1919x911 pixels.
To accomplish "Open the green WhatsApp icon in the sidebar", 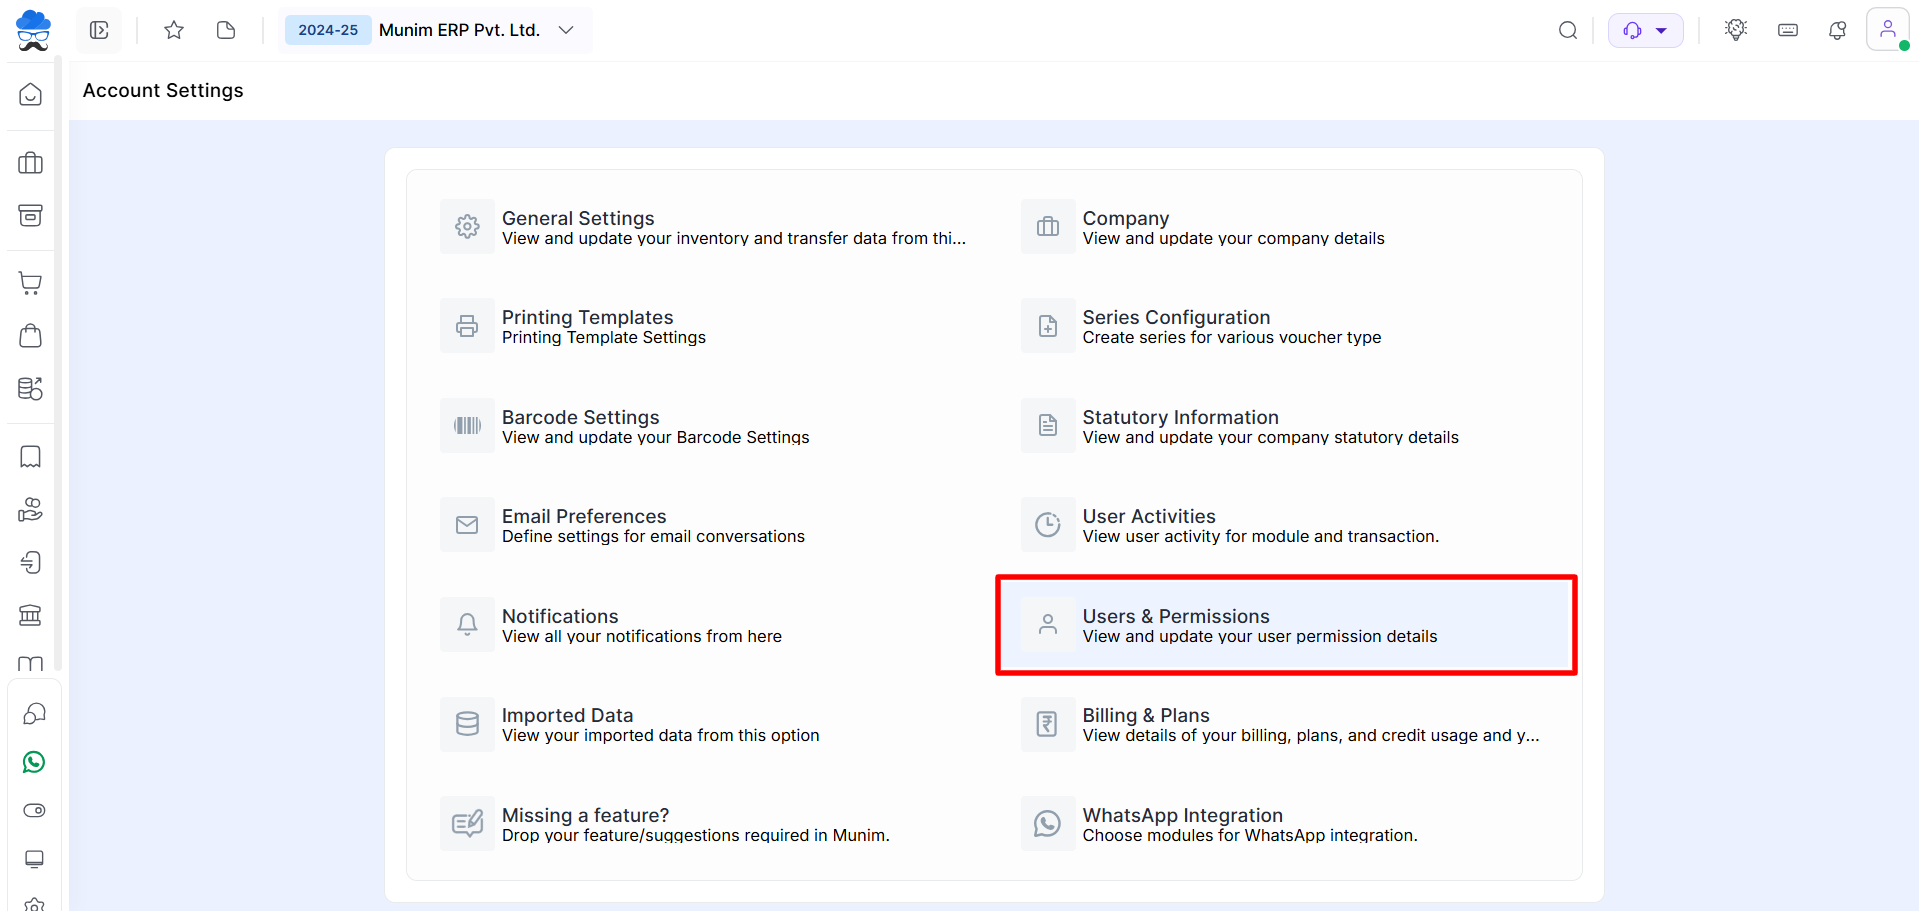I will (x=34, y=762).
